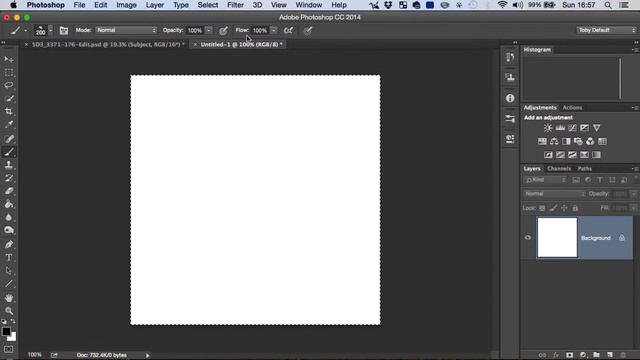Open the Toby Default workspace dropdown
640x360 pixels.
pos(607,30)
